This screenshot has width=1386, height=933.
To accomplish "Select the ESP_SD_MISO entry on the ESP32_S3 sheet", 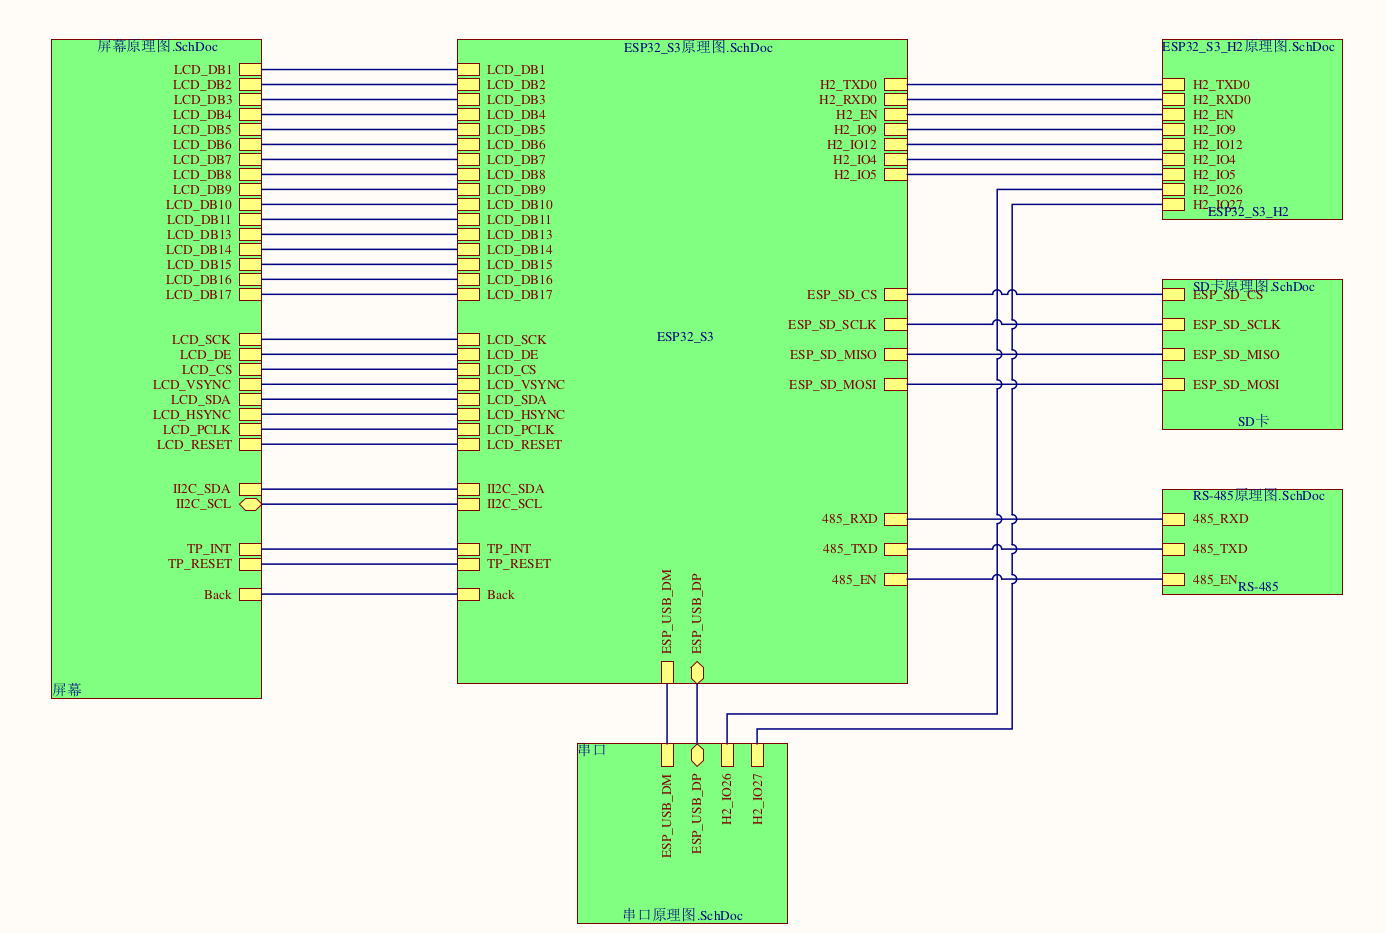I will [896, 355].
